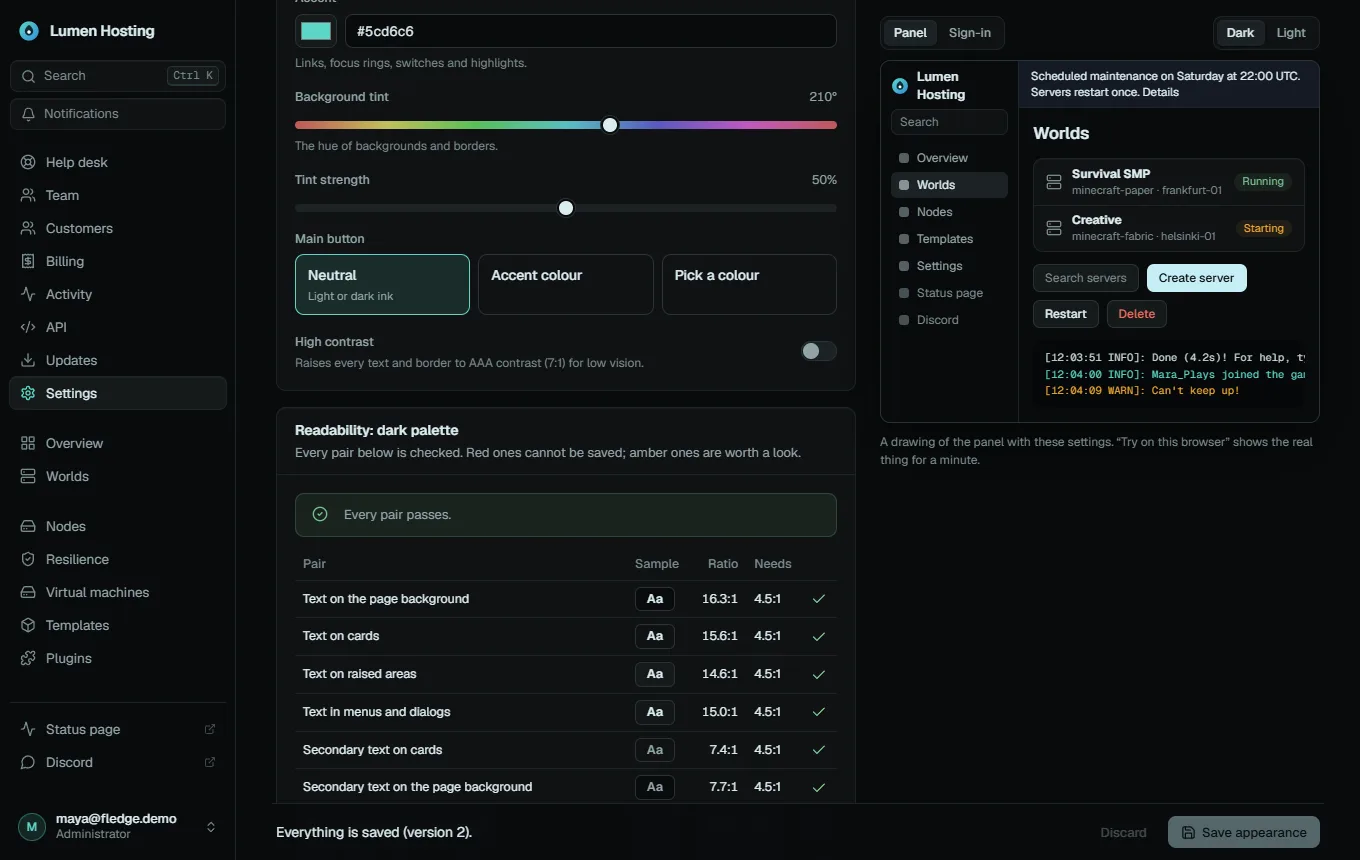Click the Help desk lifebuoy icon

click(28, 162)
